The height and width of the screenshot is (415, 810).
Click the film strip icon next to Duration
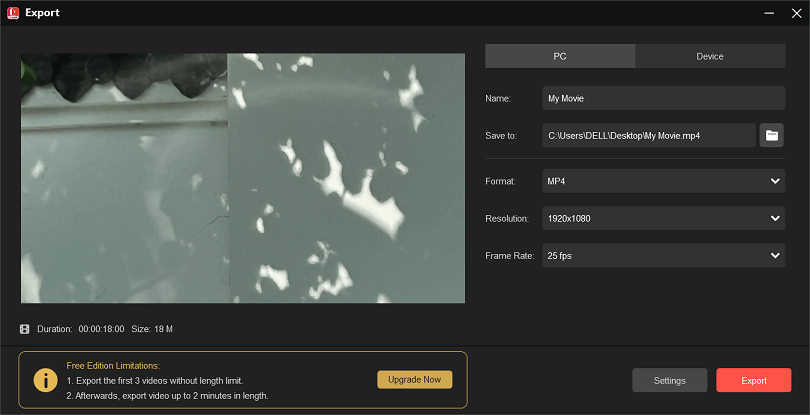24,329
